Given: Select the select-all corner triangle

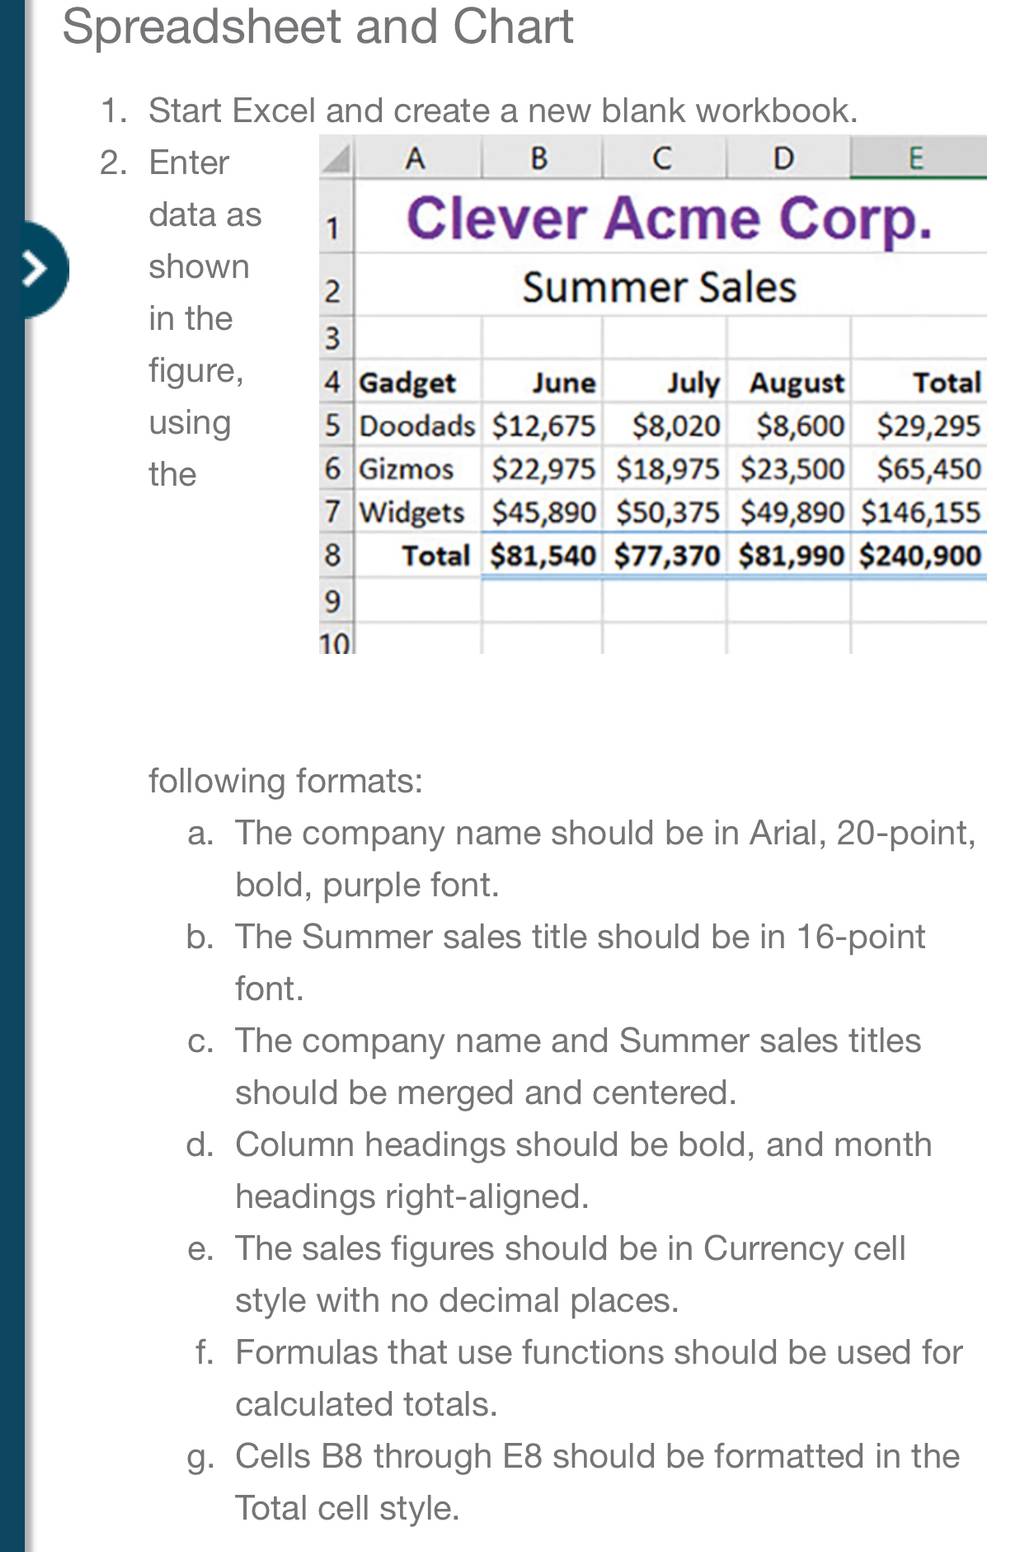Looking at the screenshot, I should (x=336, y=157).
